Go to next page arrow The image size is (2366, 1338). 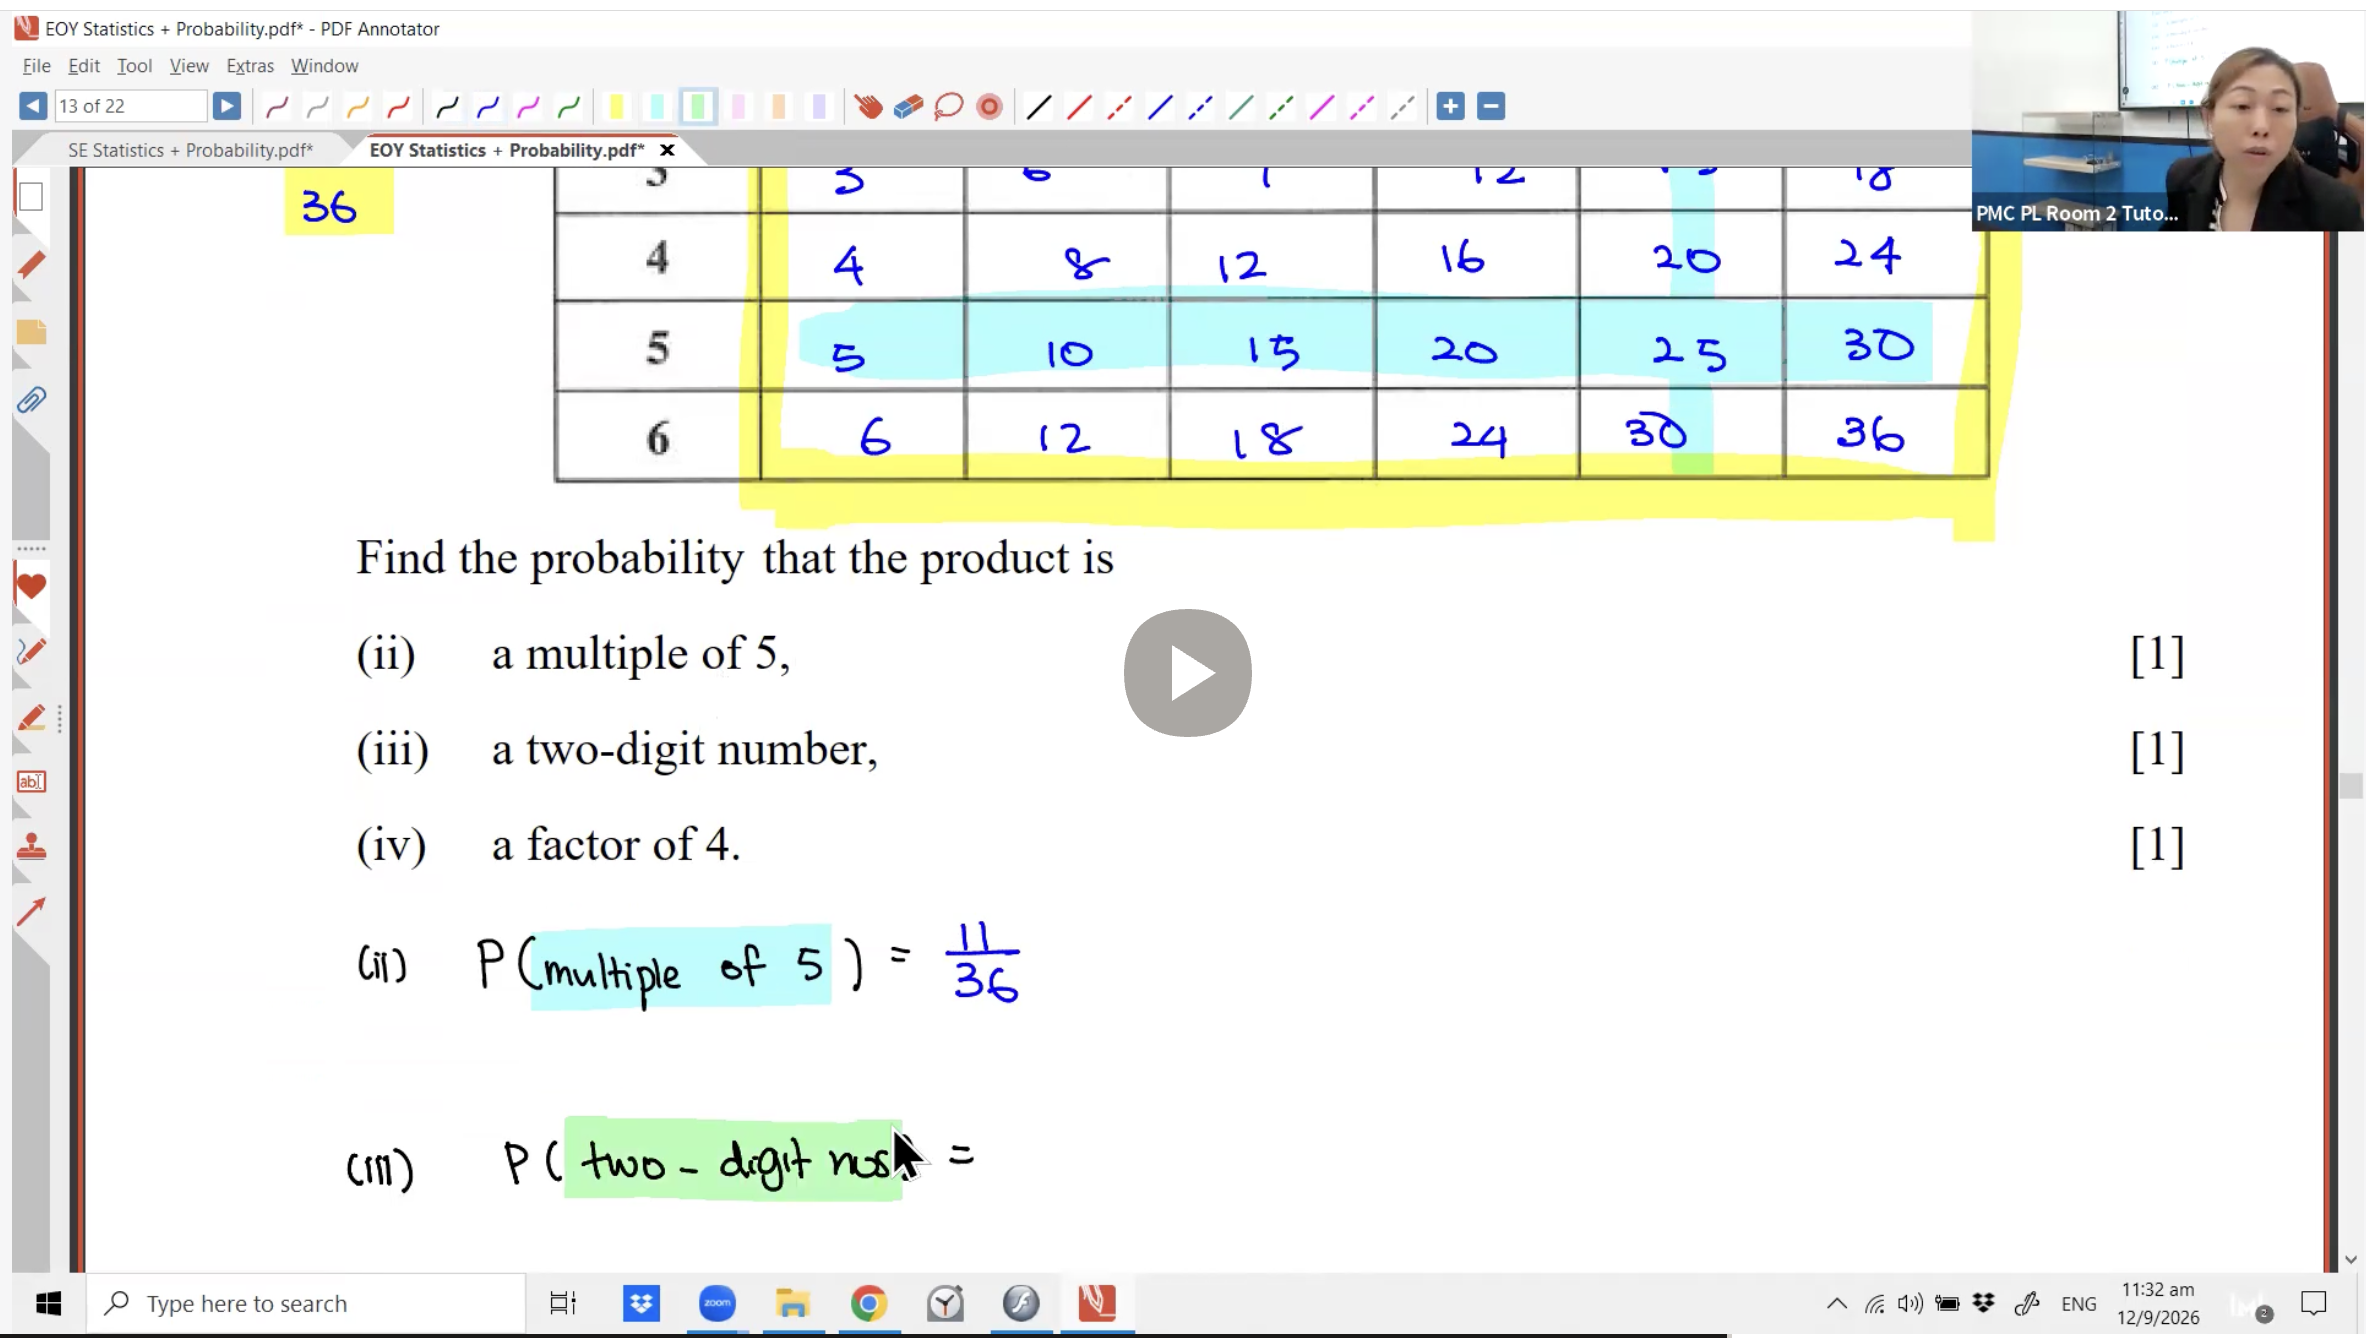(x=227, y=106)
